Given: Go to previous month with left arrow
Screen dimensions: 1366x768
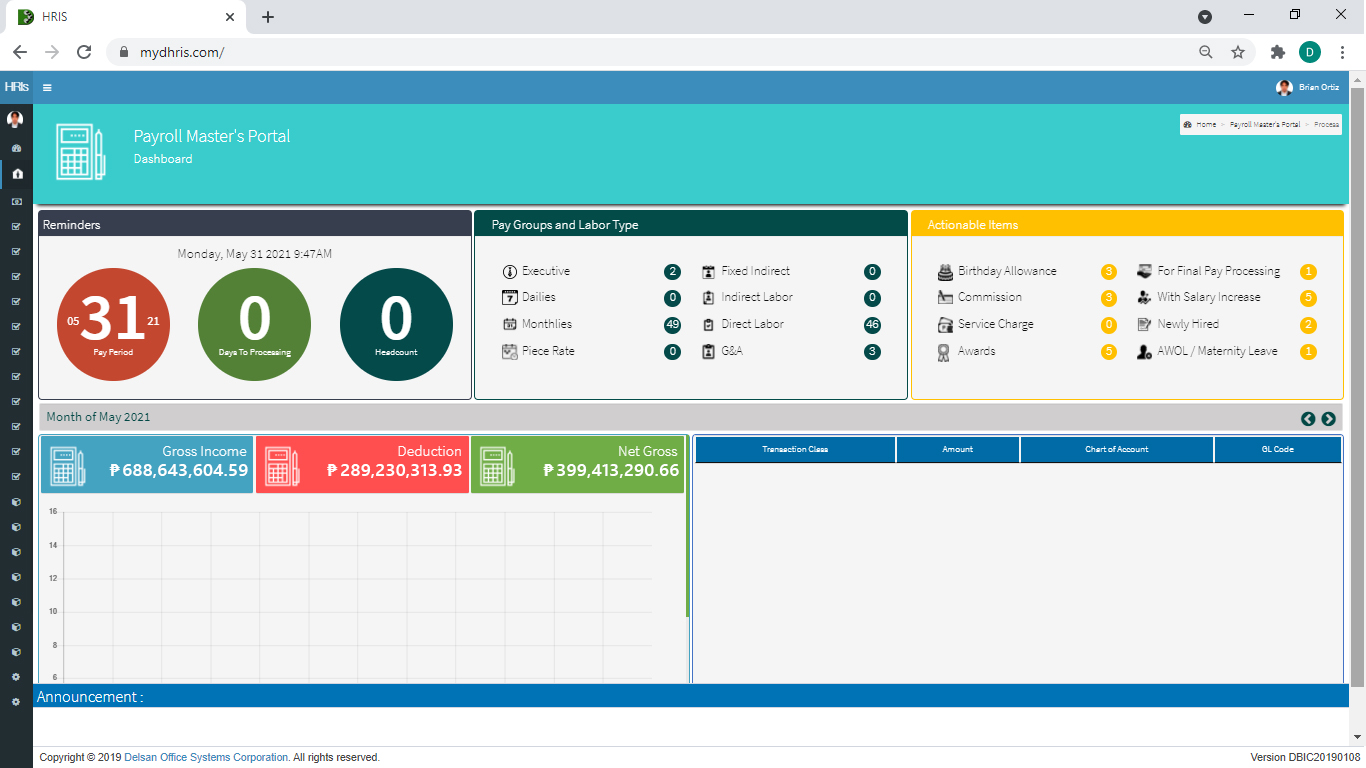Looking at the screenshot, I should coord(1308,419).
